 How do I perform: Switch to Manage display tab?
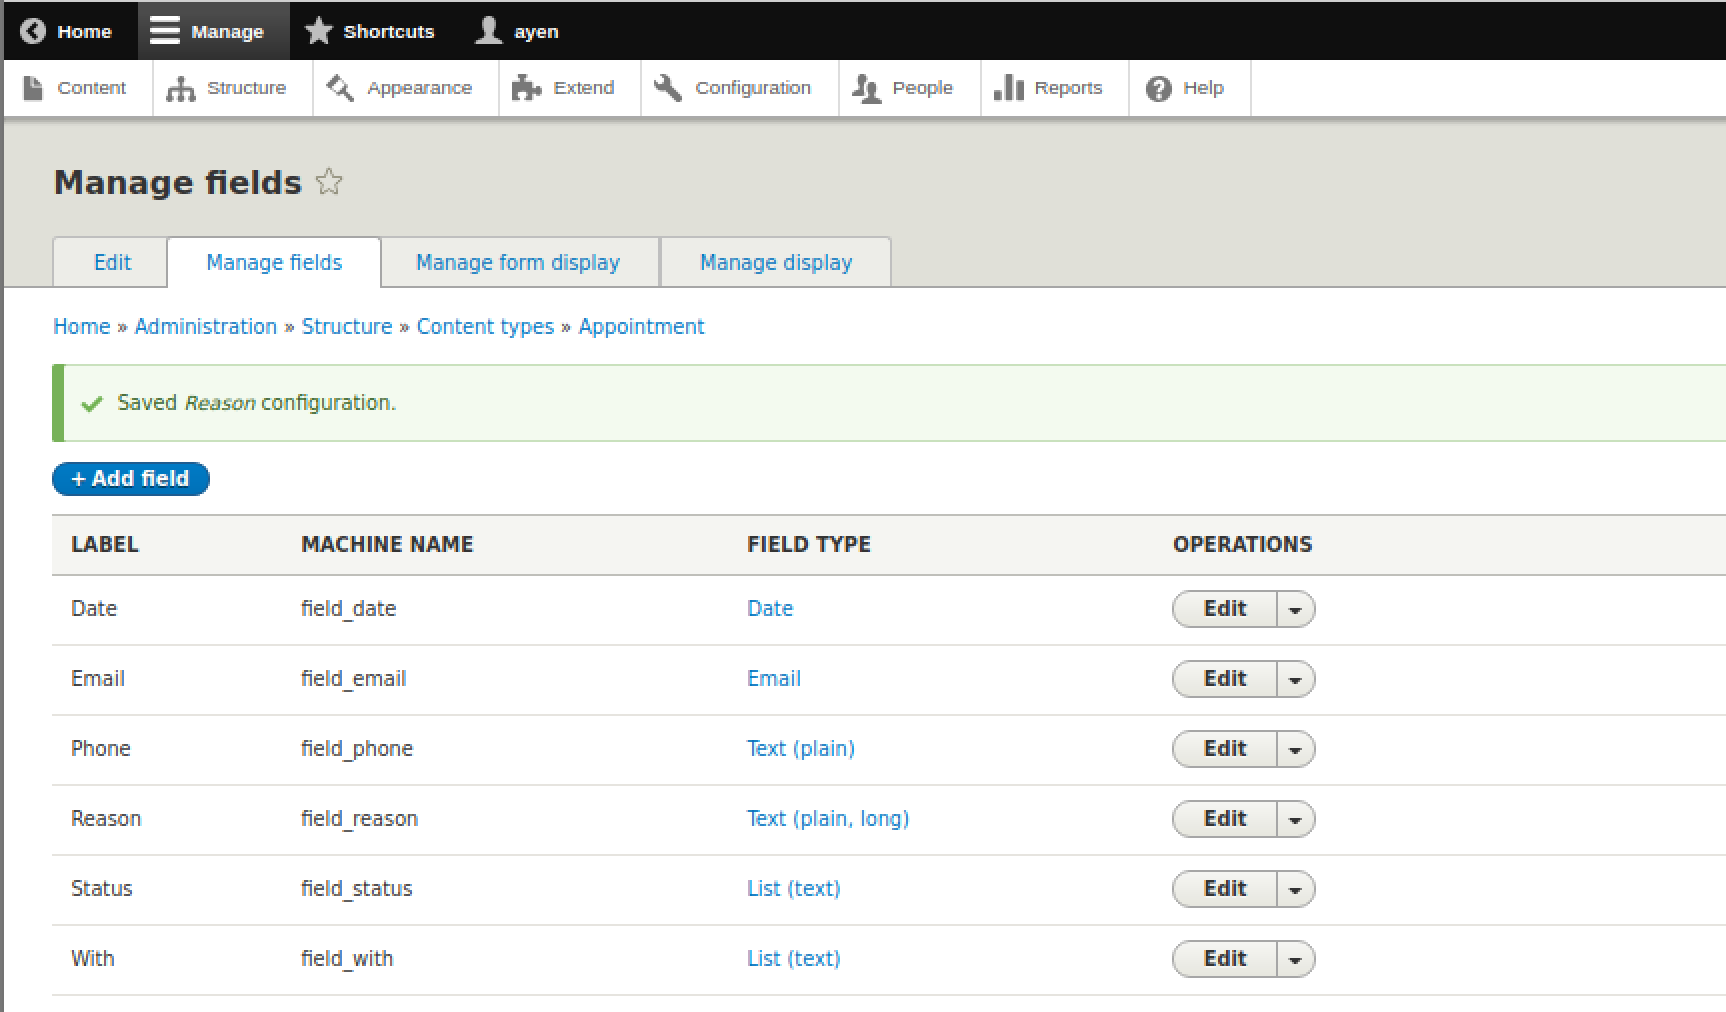point(775,262)
